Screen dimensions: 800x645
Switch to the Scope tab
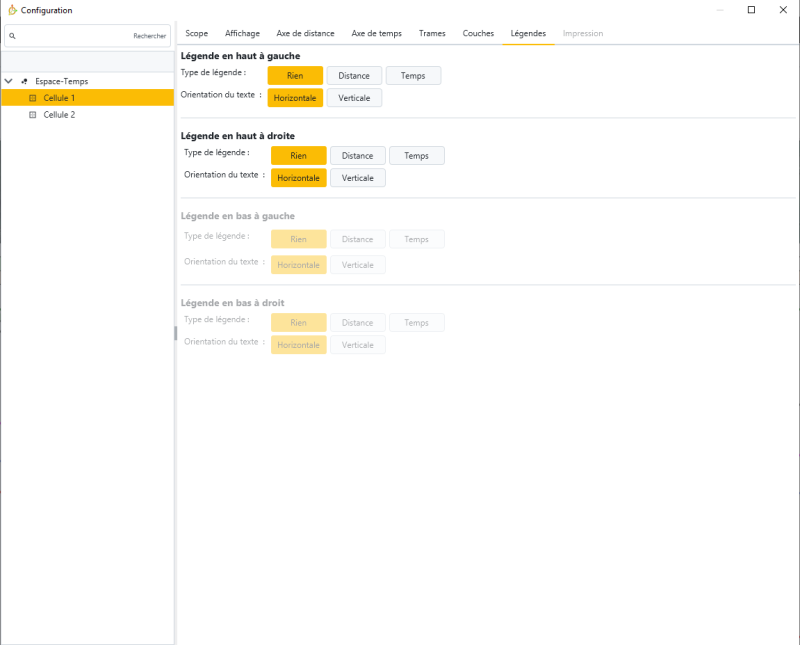pos(197,33)
